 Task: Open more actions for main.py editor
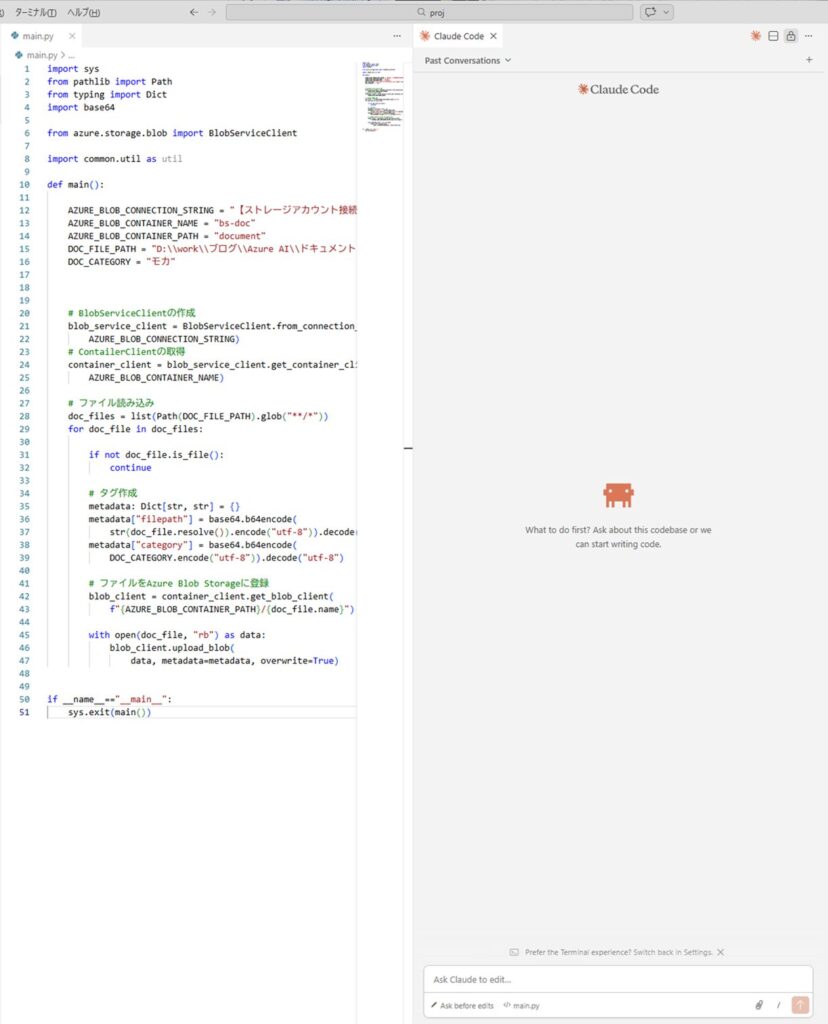coord(397,36)
